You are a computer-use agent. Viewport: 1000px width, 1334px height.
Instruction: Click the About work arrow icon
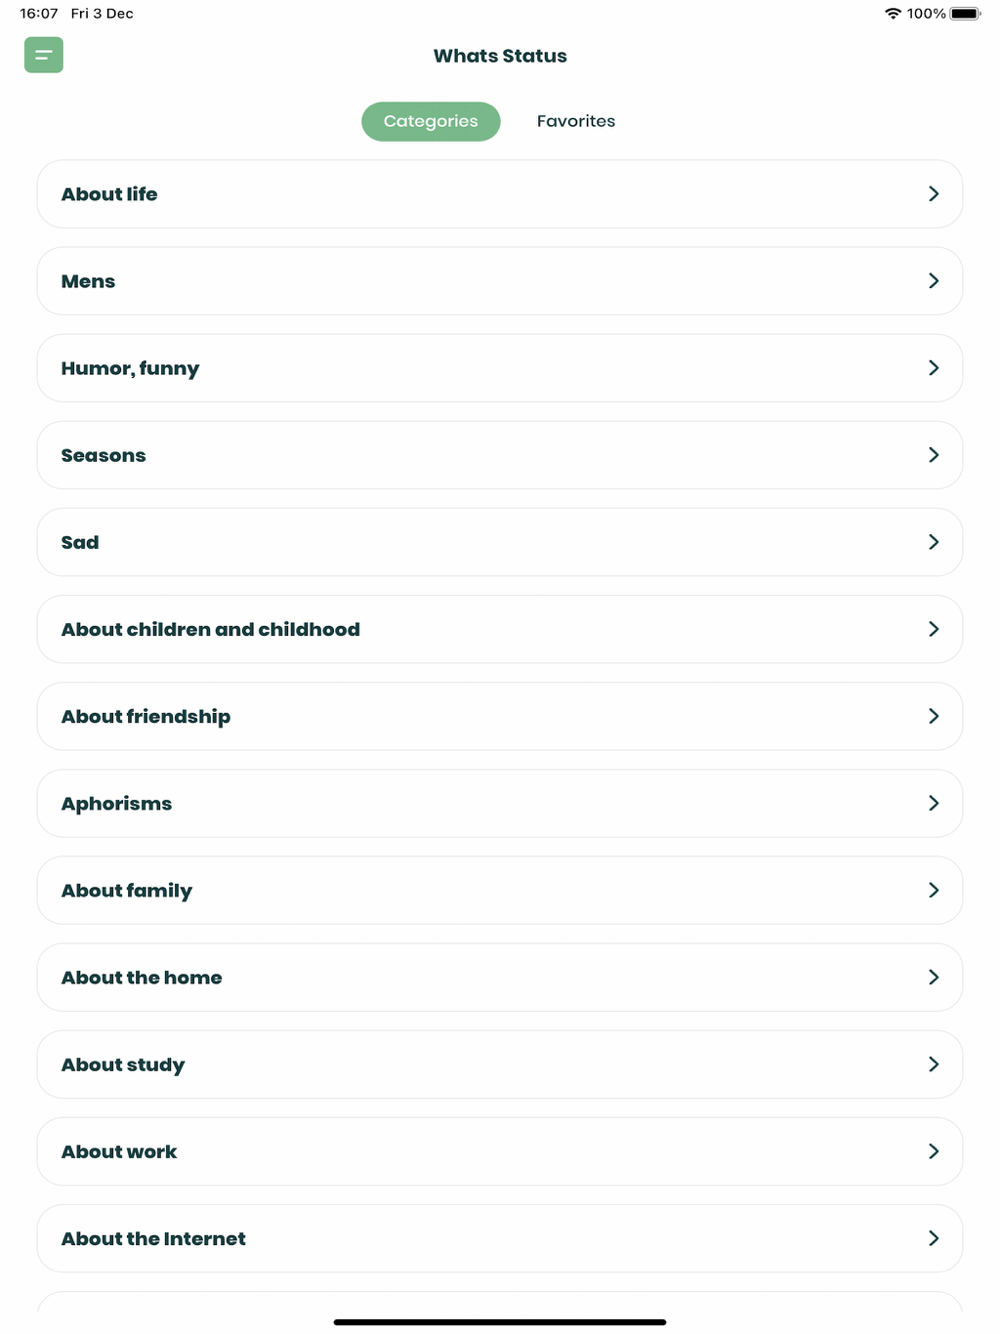(933, 1151)
